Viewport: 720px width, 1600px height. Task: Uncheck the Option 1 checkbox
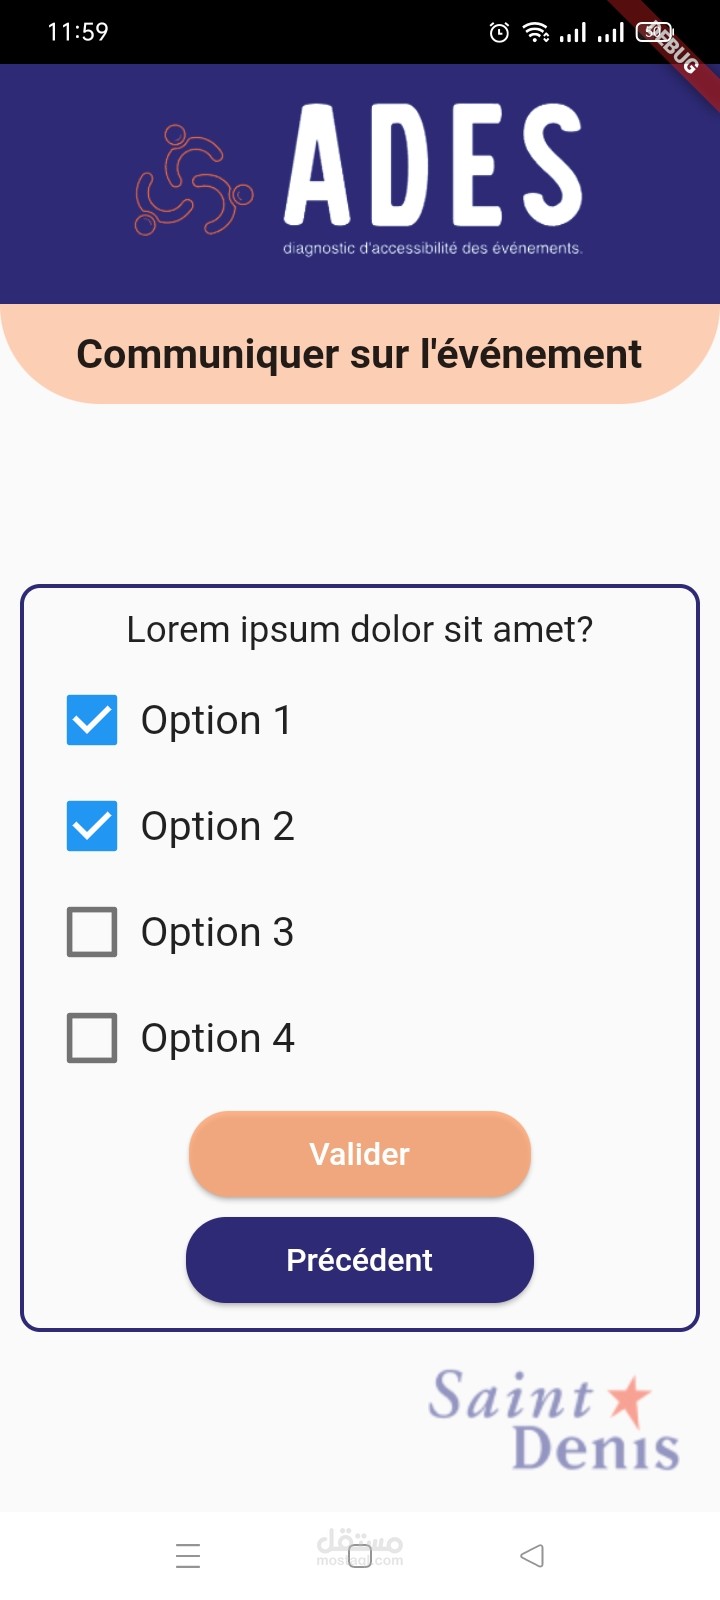(x=92, y=720)
